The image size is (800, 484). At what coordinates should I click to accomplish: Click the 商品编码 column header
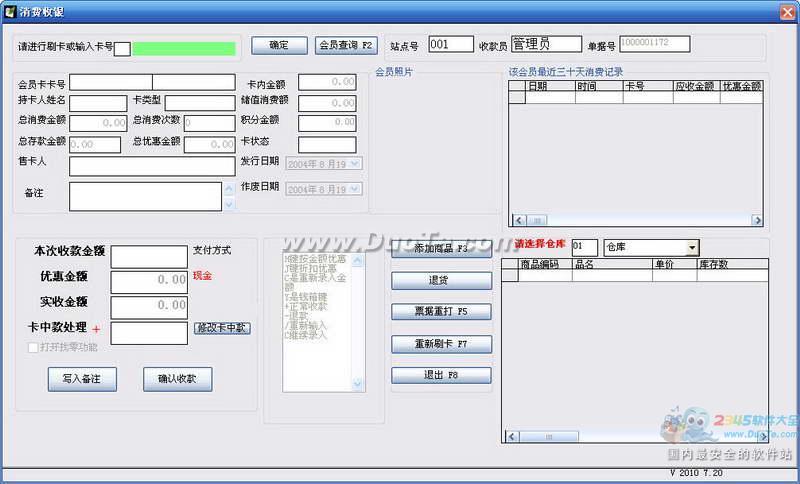[x=545, y=264]
